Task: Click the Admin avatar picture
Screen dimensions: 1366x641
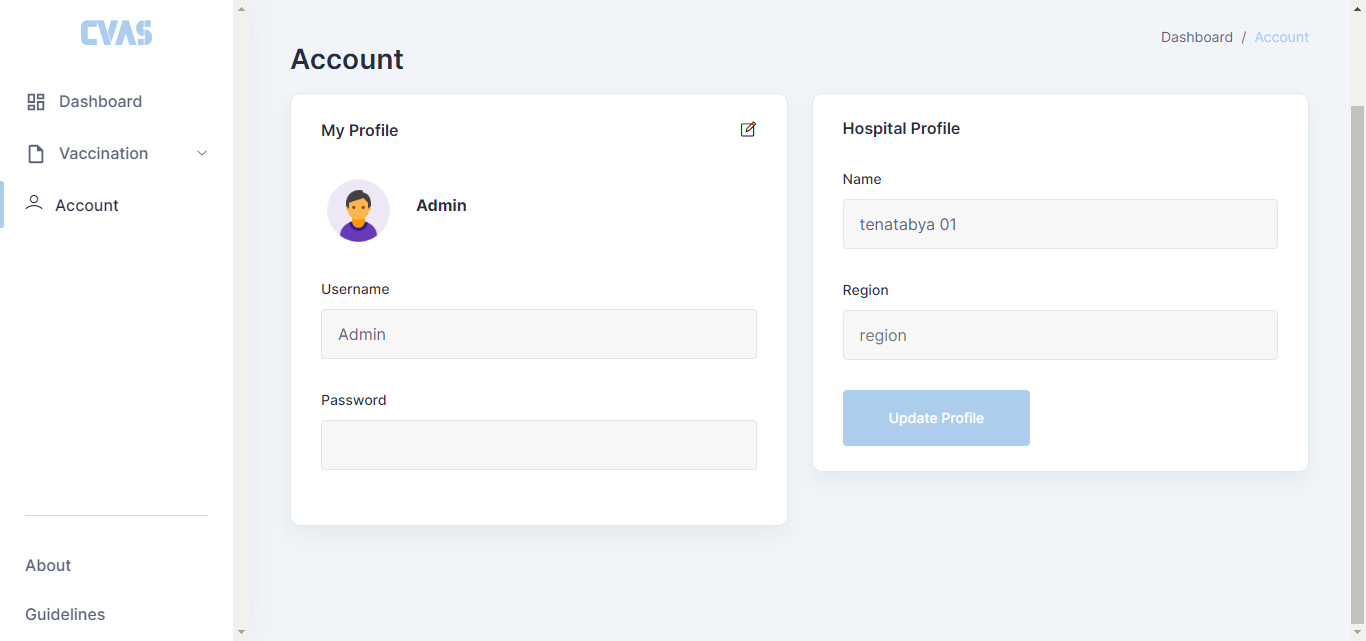Action: 358,211
